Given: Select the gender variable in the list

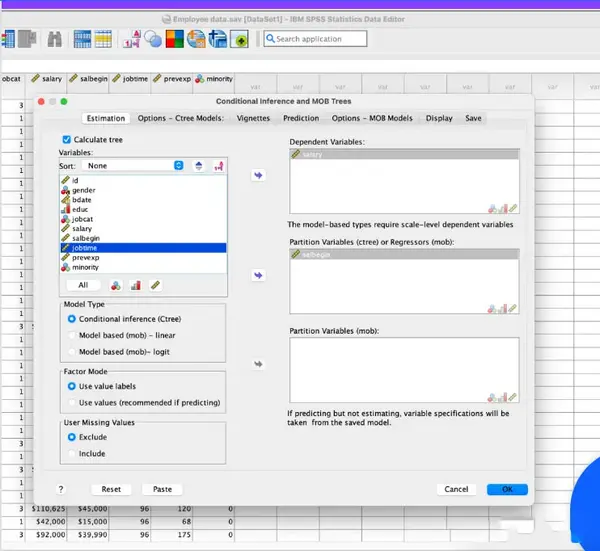Looking at the screenshot, I should pyautogui.click(x=143, y=190).
